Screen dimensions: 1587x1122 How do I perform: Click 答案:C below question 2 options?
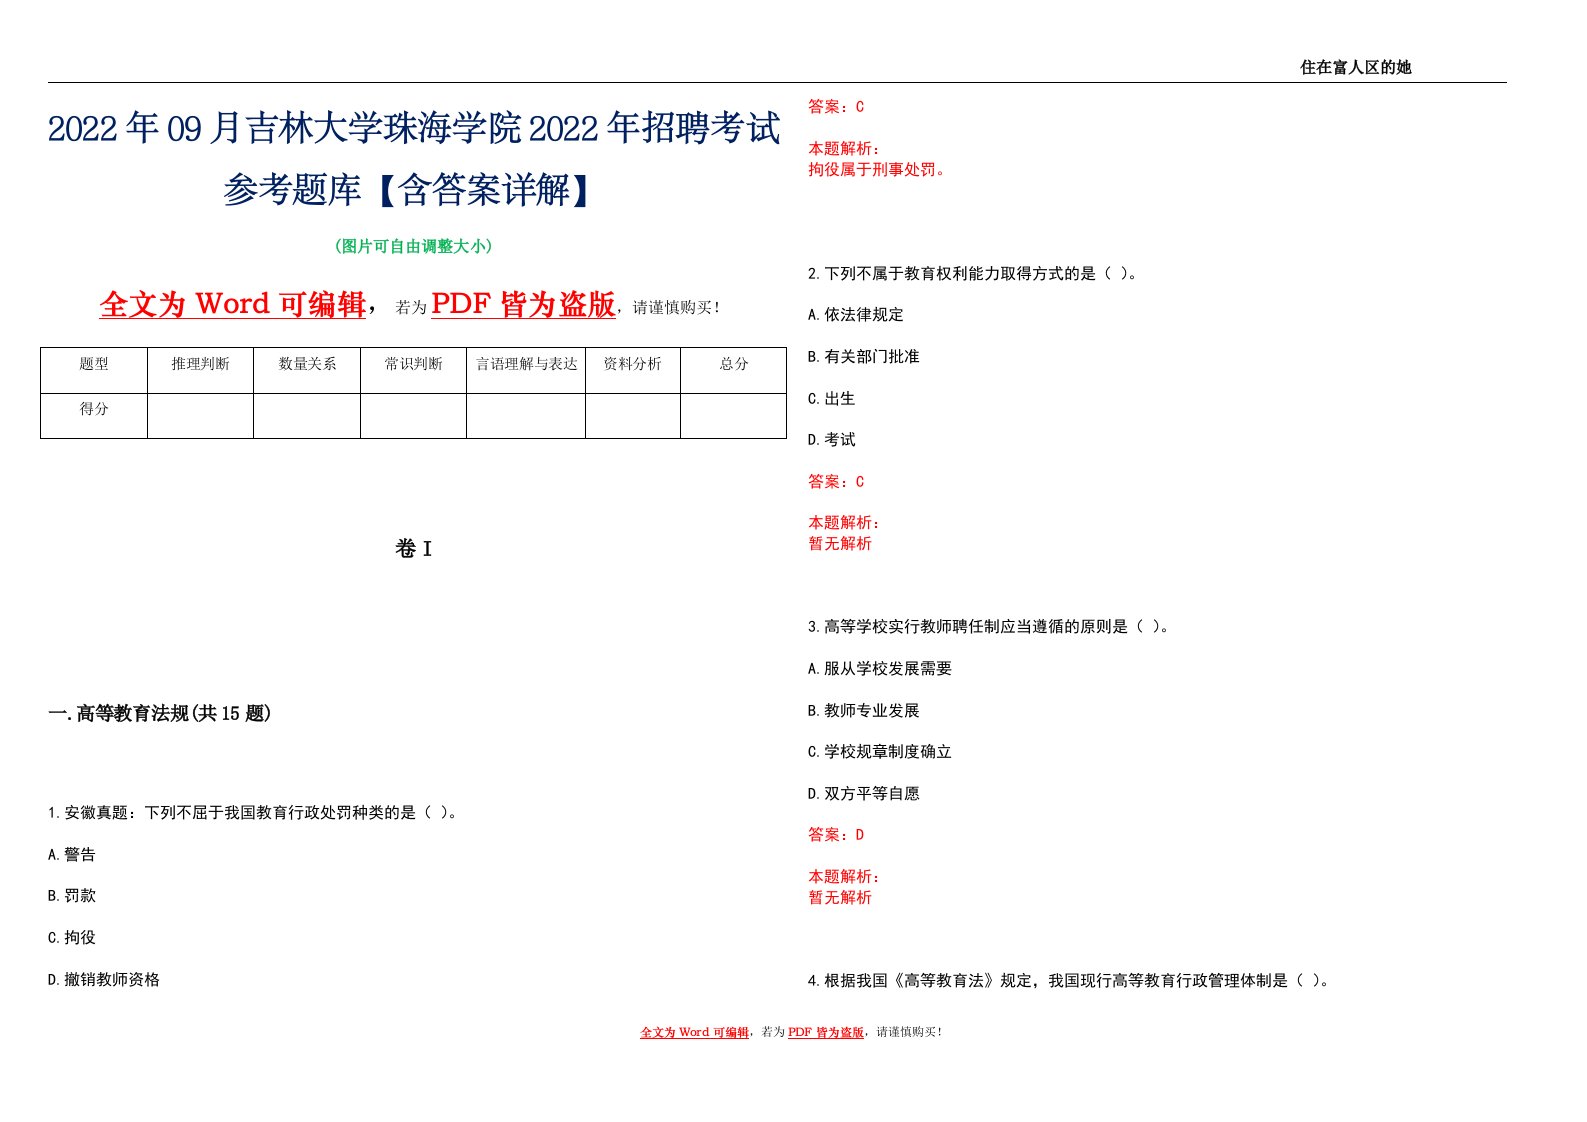(x=836, y=481)
